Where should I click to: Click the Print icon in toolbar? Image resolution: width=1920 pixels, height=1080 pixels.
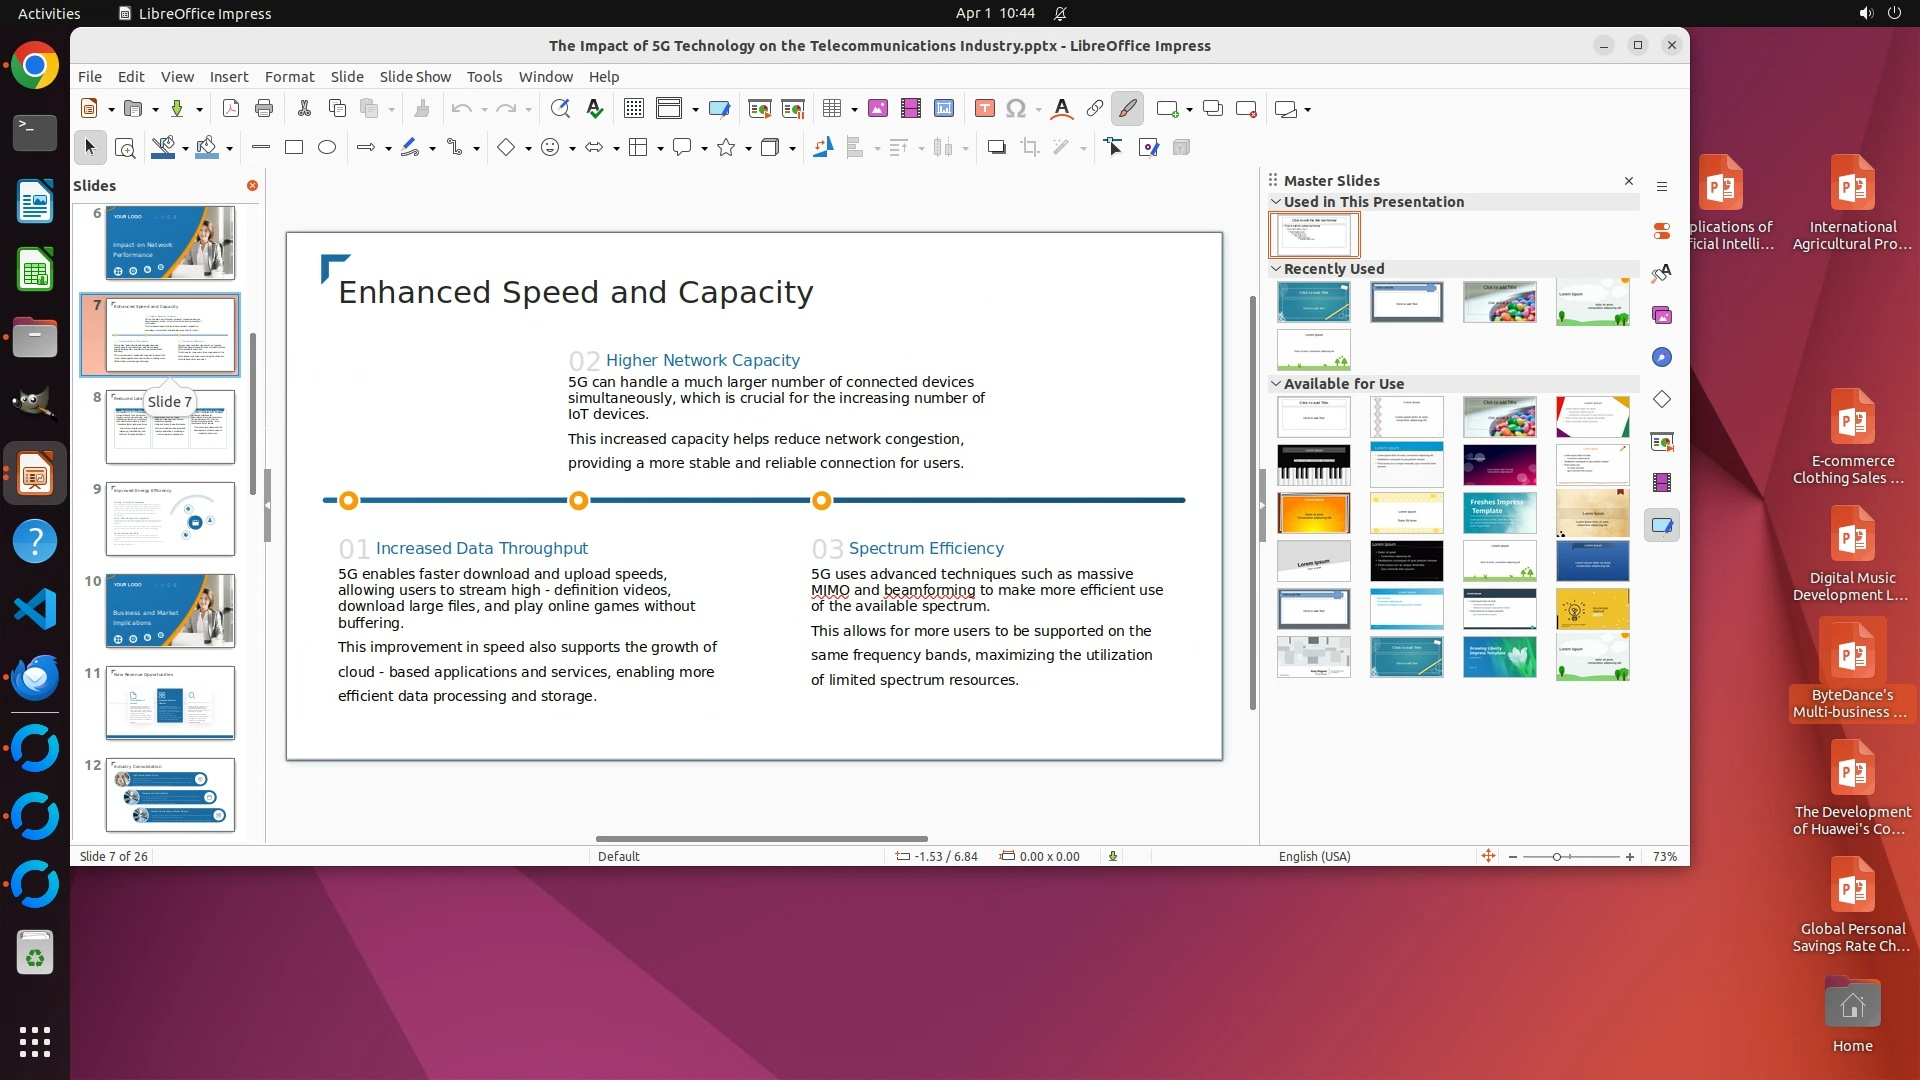coord(264,109)
